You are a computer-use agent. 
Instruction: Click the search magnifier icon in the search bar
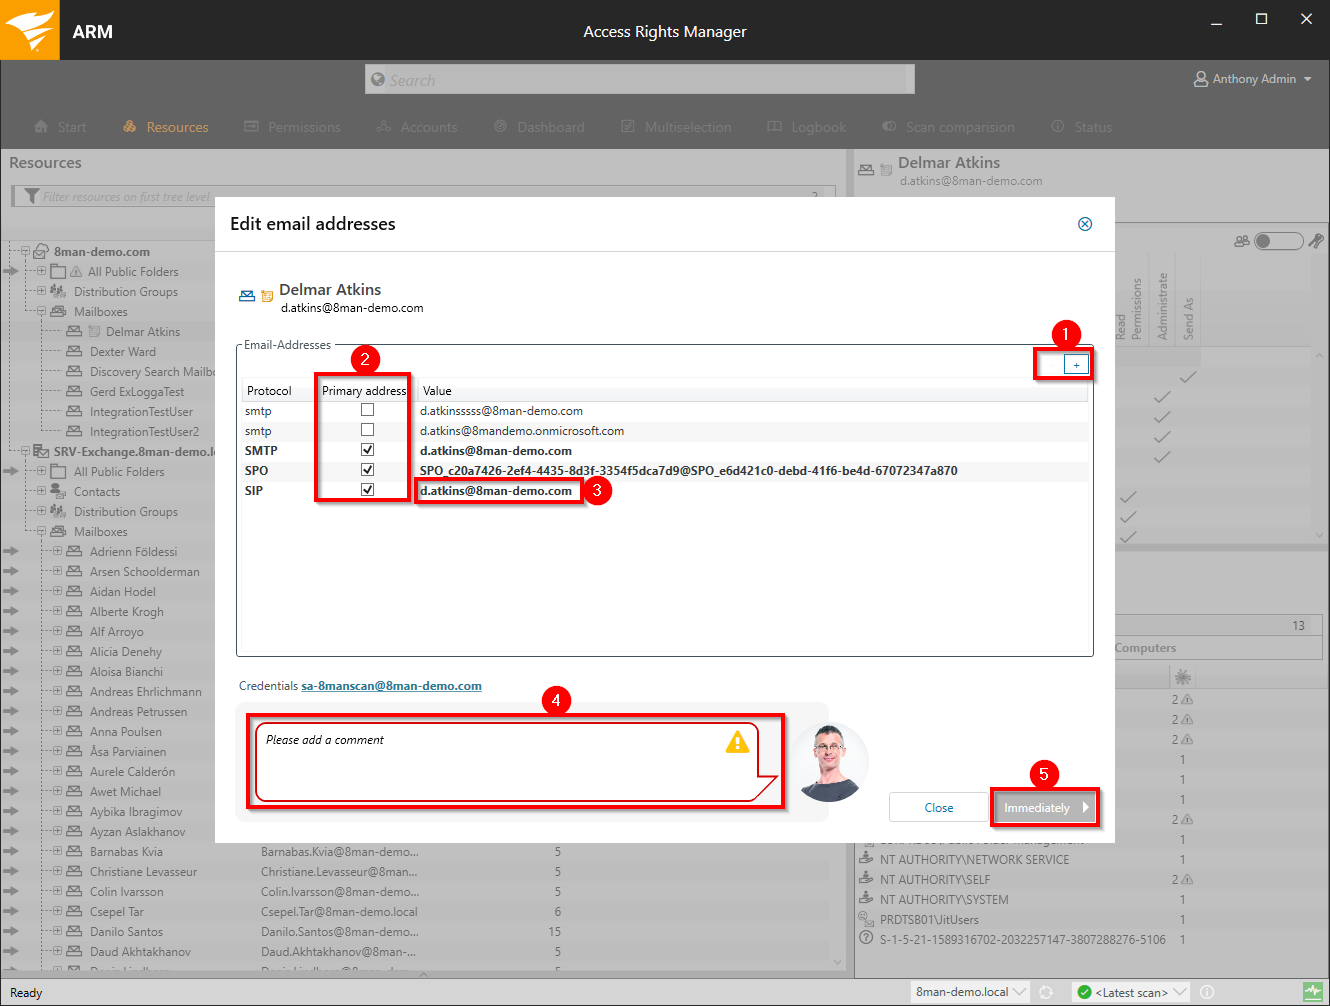coord(377,79)
